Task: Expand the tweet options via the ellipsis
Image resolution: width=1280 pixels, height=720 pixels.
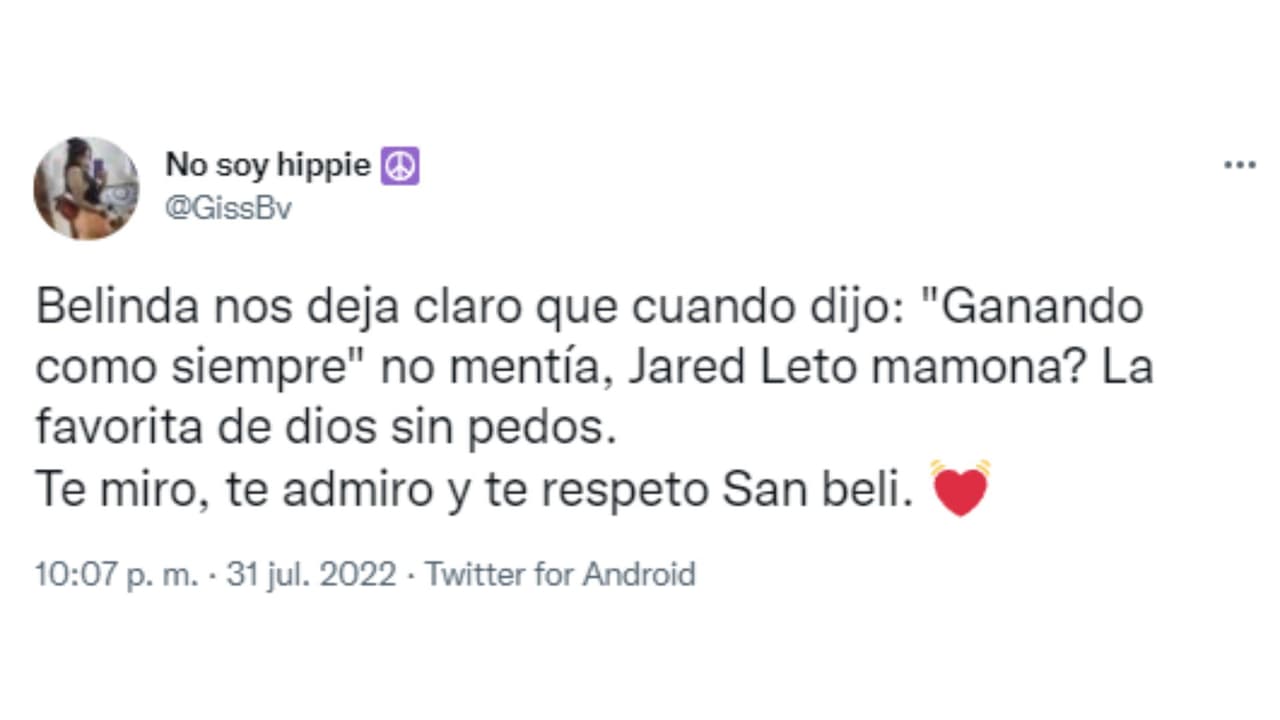Action: (1239, 163)
